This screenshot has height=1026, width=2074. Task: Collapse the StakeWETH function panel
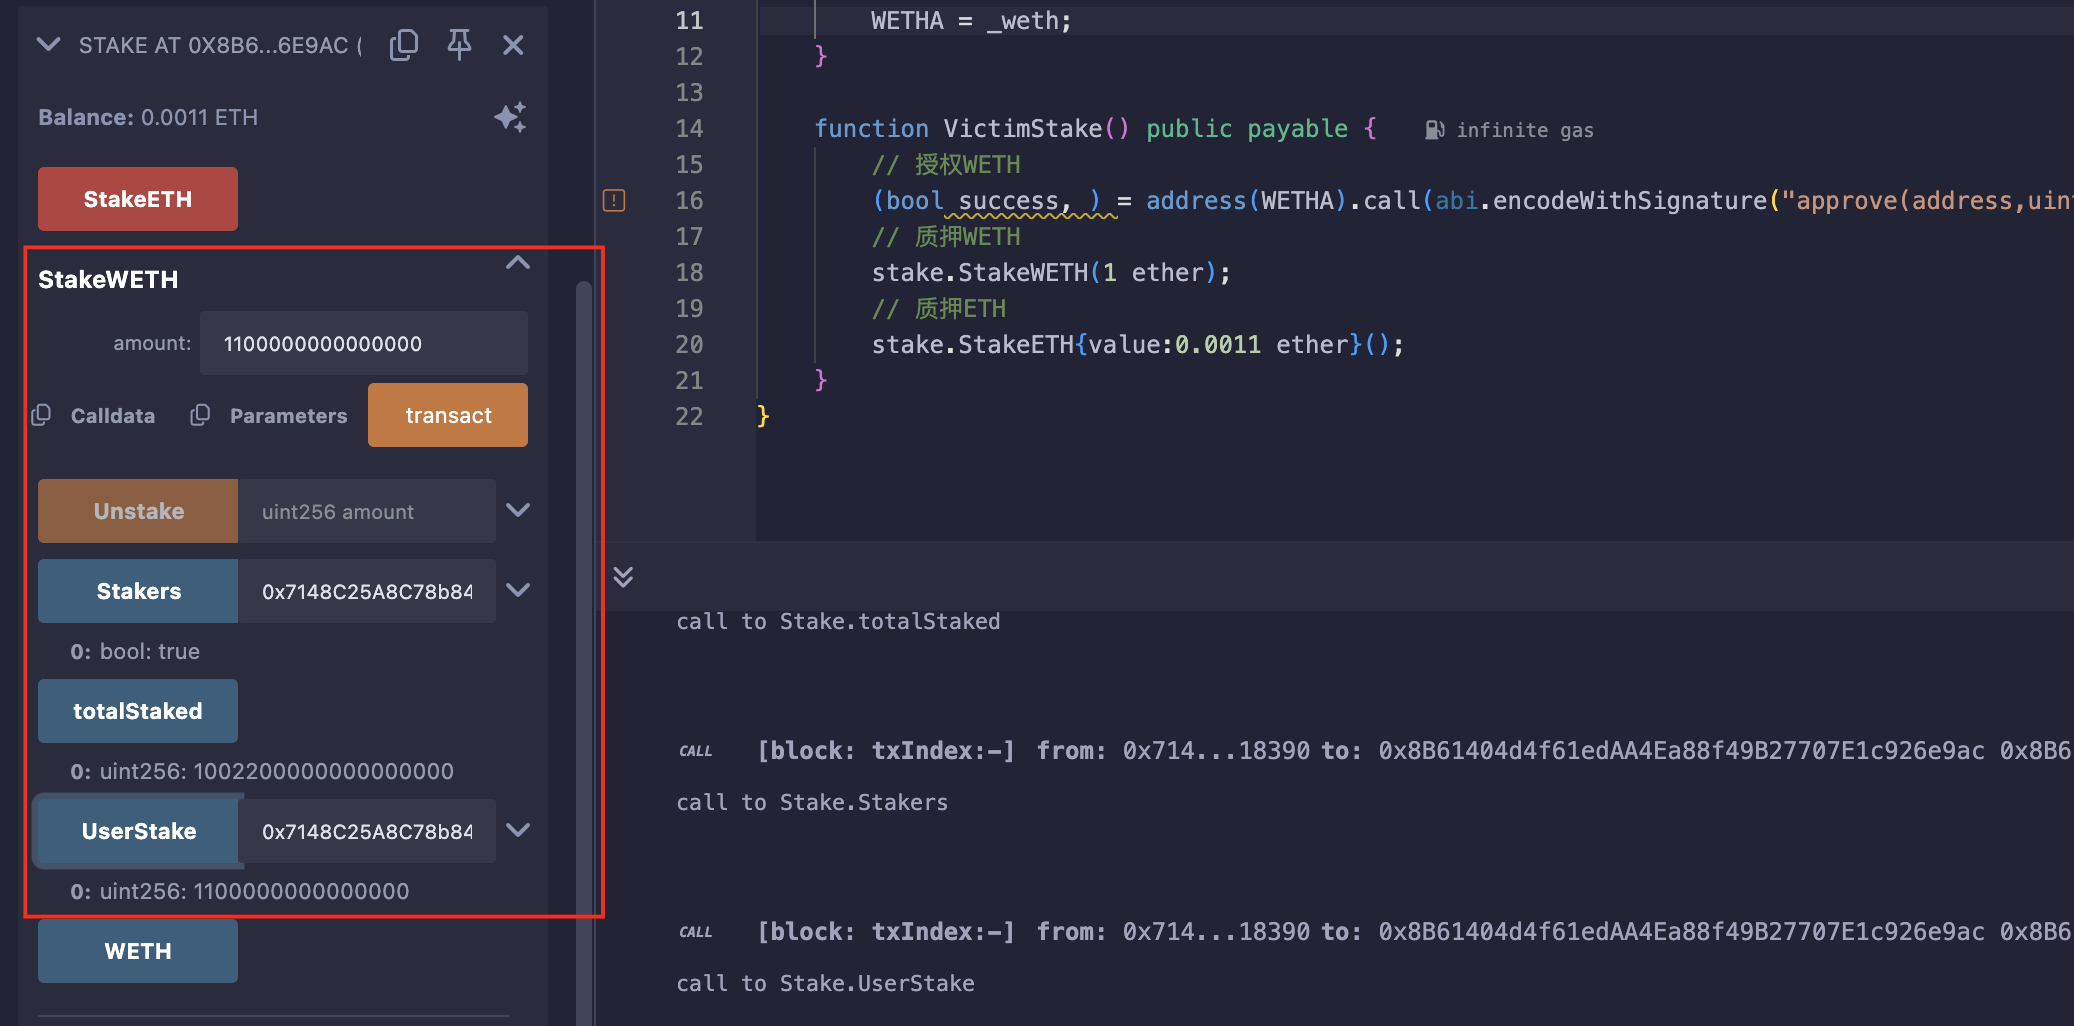click(x=518, y=263)
